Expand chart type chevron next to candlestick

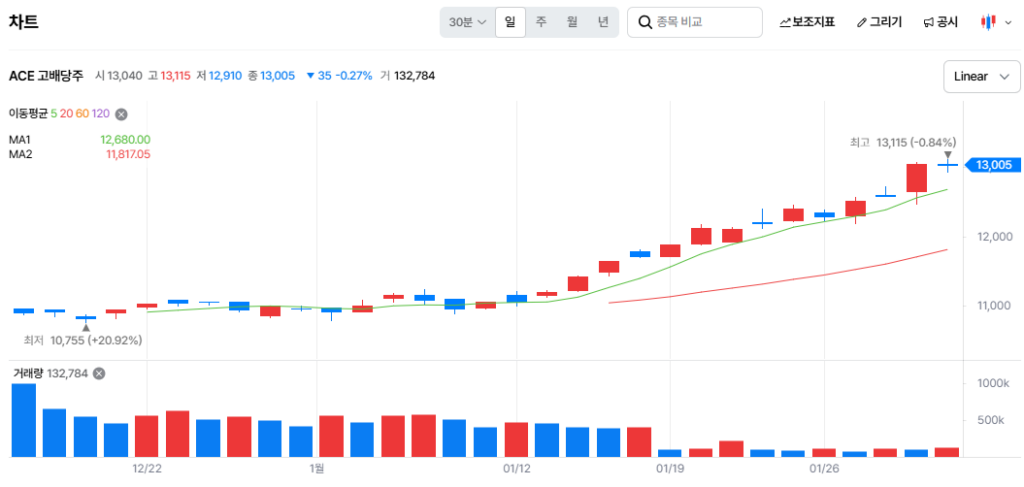1007,22
